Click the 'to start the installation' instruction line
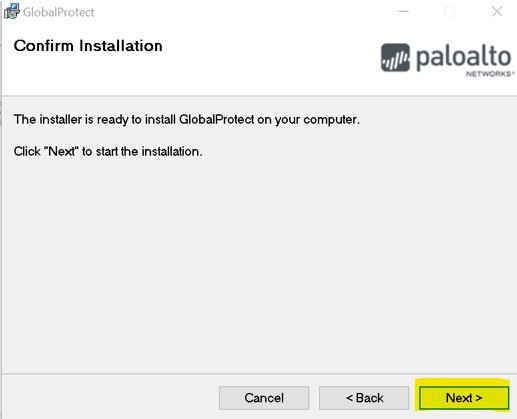Screen dimensions: 517x419 coord(108,151)
